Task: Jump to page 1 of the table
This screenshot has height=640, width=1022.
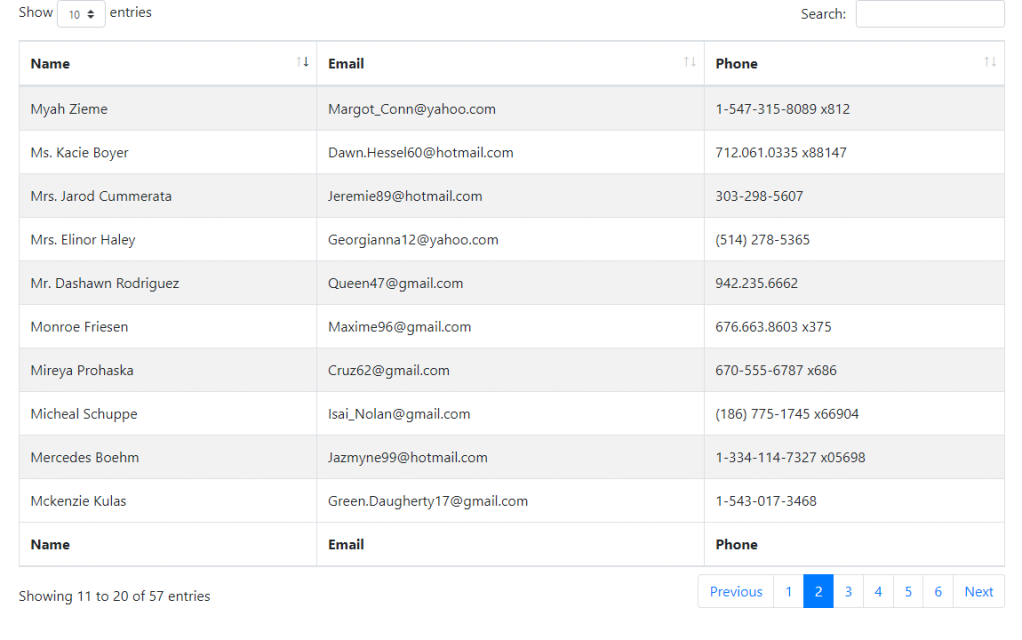Action: [x=788, y=591]
